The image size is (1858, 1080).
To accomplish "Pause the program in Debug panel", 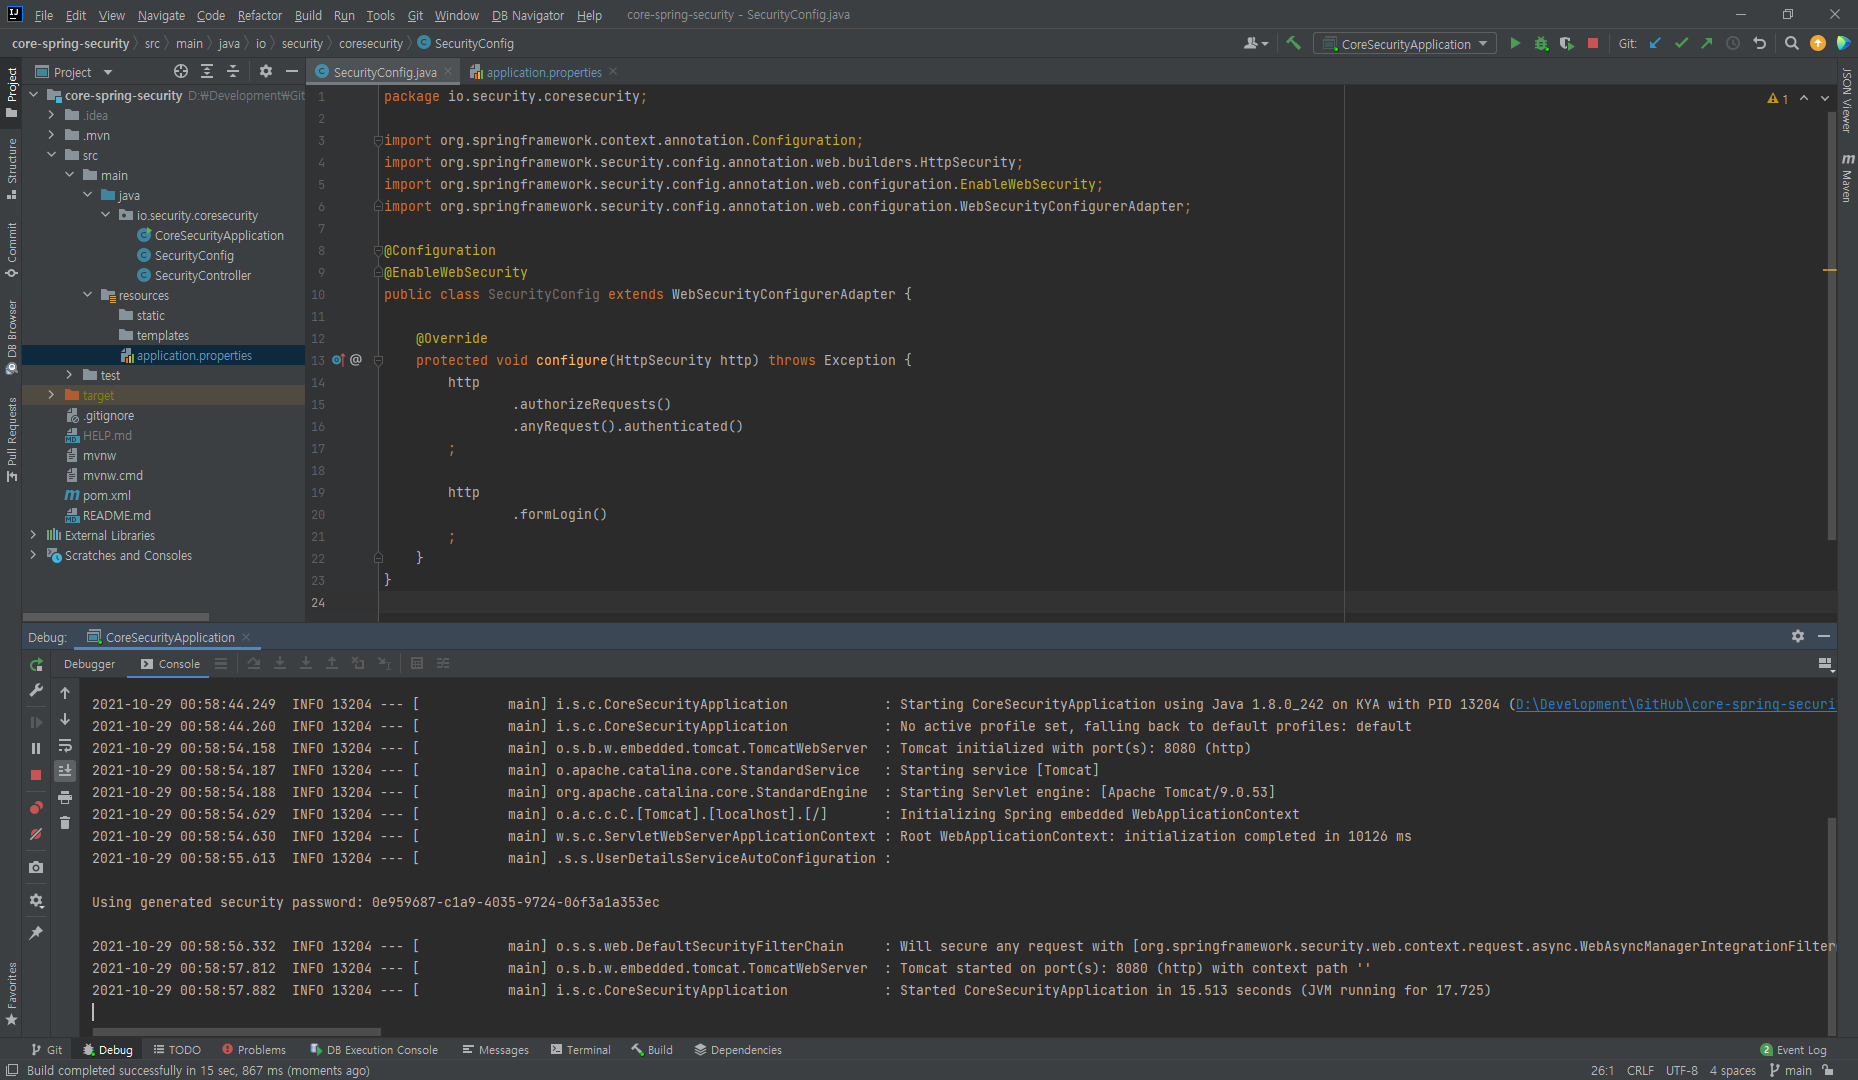I will coord(36,748).
